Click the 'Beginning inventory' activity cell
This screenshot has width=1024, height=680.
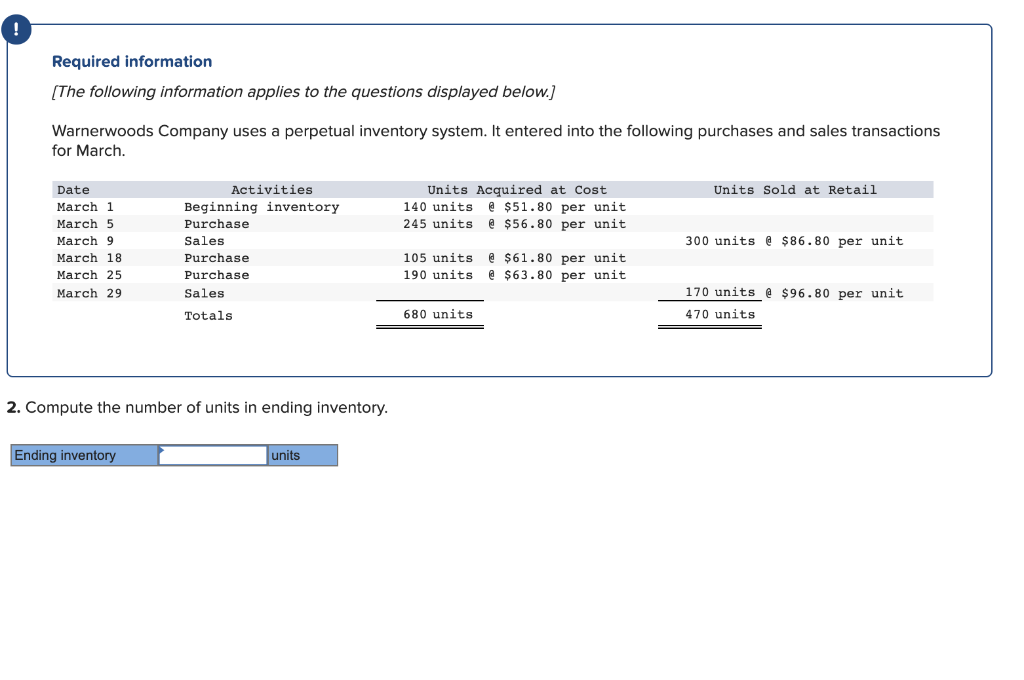pos(262,207)
